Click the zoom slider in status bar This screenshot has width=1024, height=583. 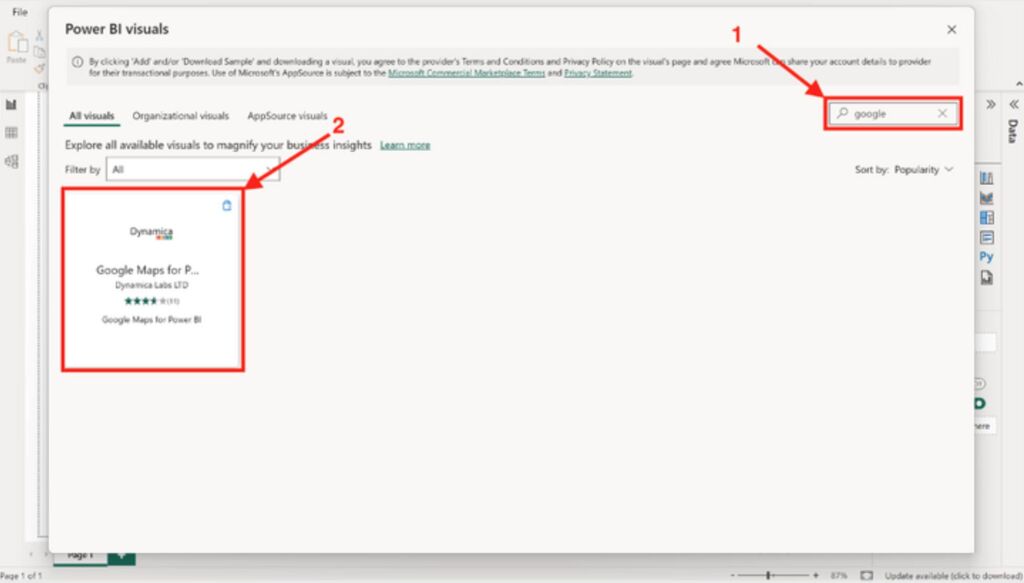(768, 576)
